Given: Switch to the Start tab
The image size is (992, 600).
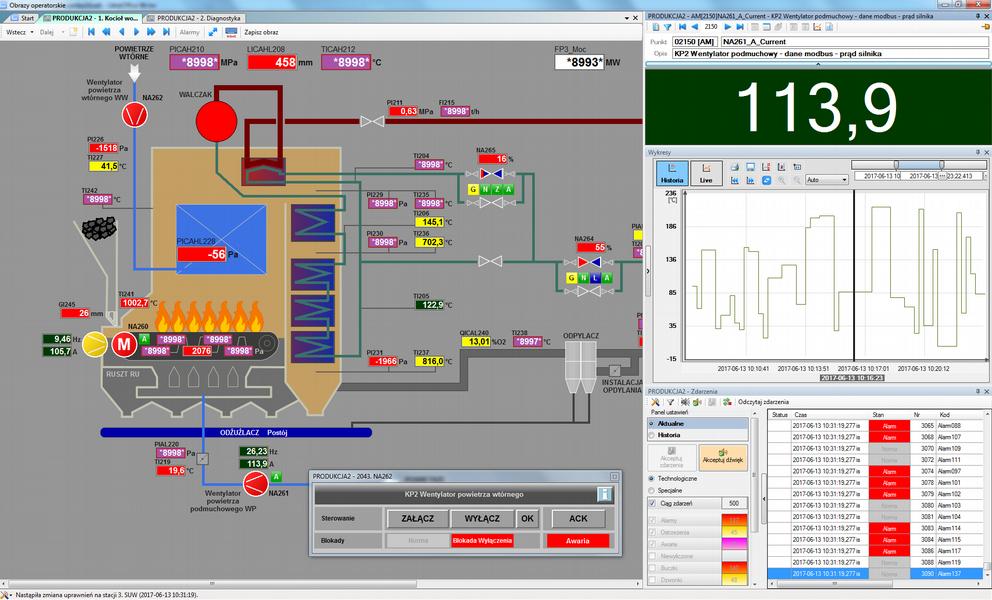Looking at the screenshot, I should tap(23, 18).
